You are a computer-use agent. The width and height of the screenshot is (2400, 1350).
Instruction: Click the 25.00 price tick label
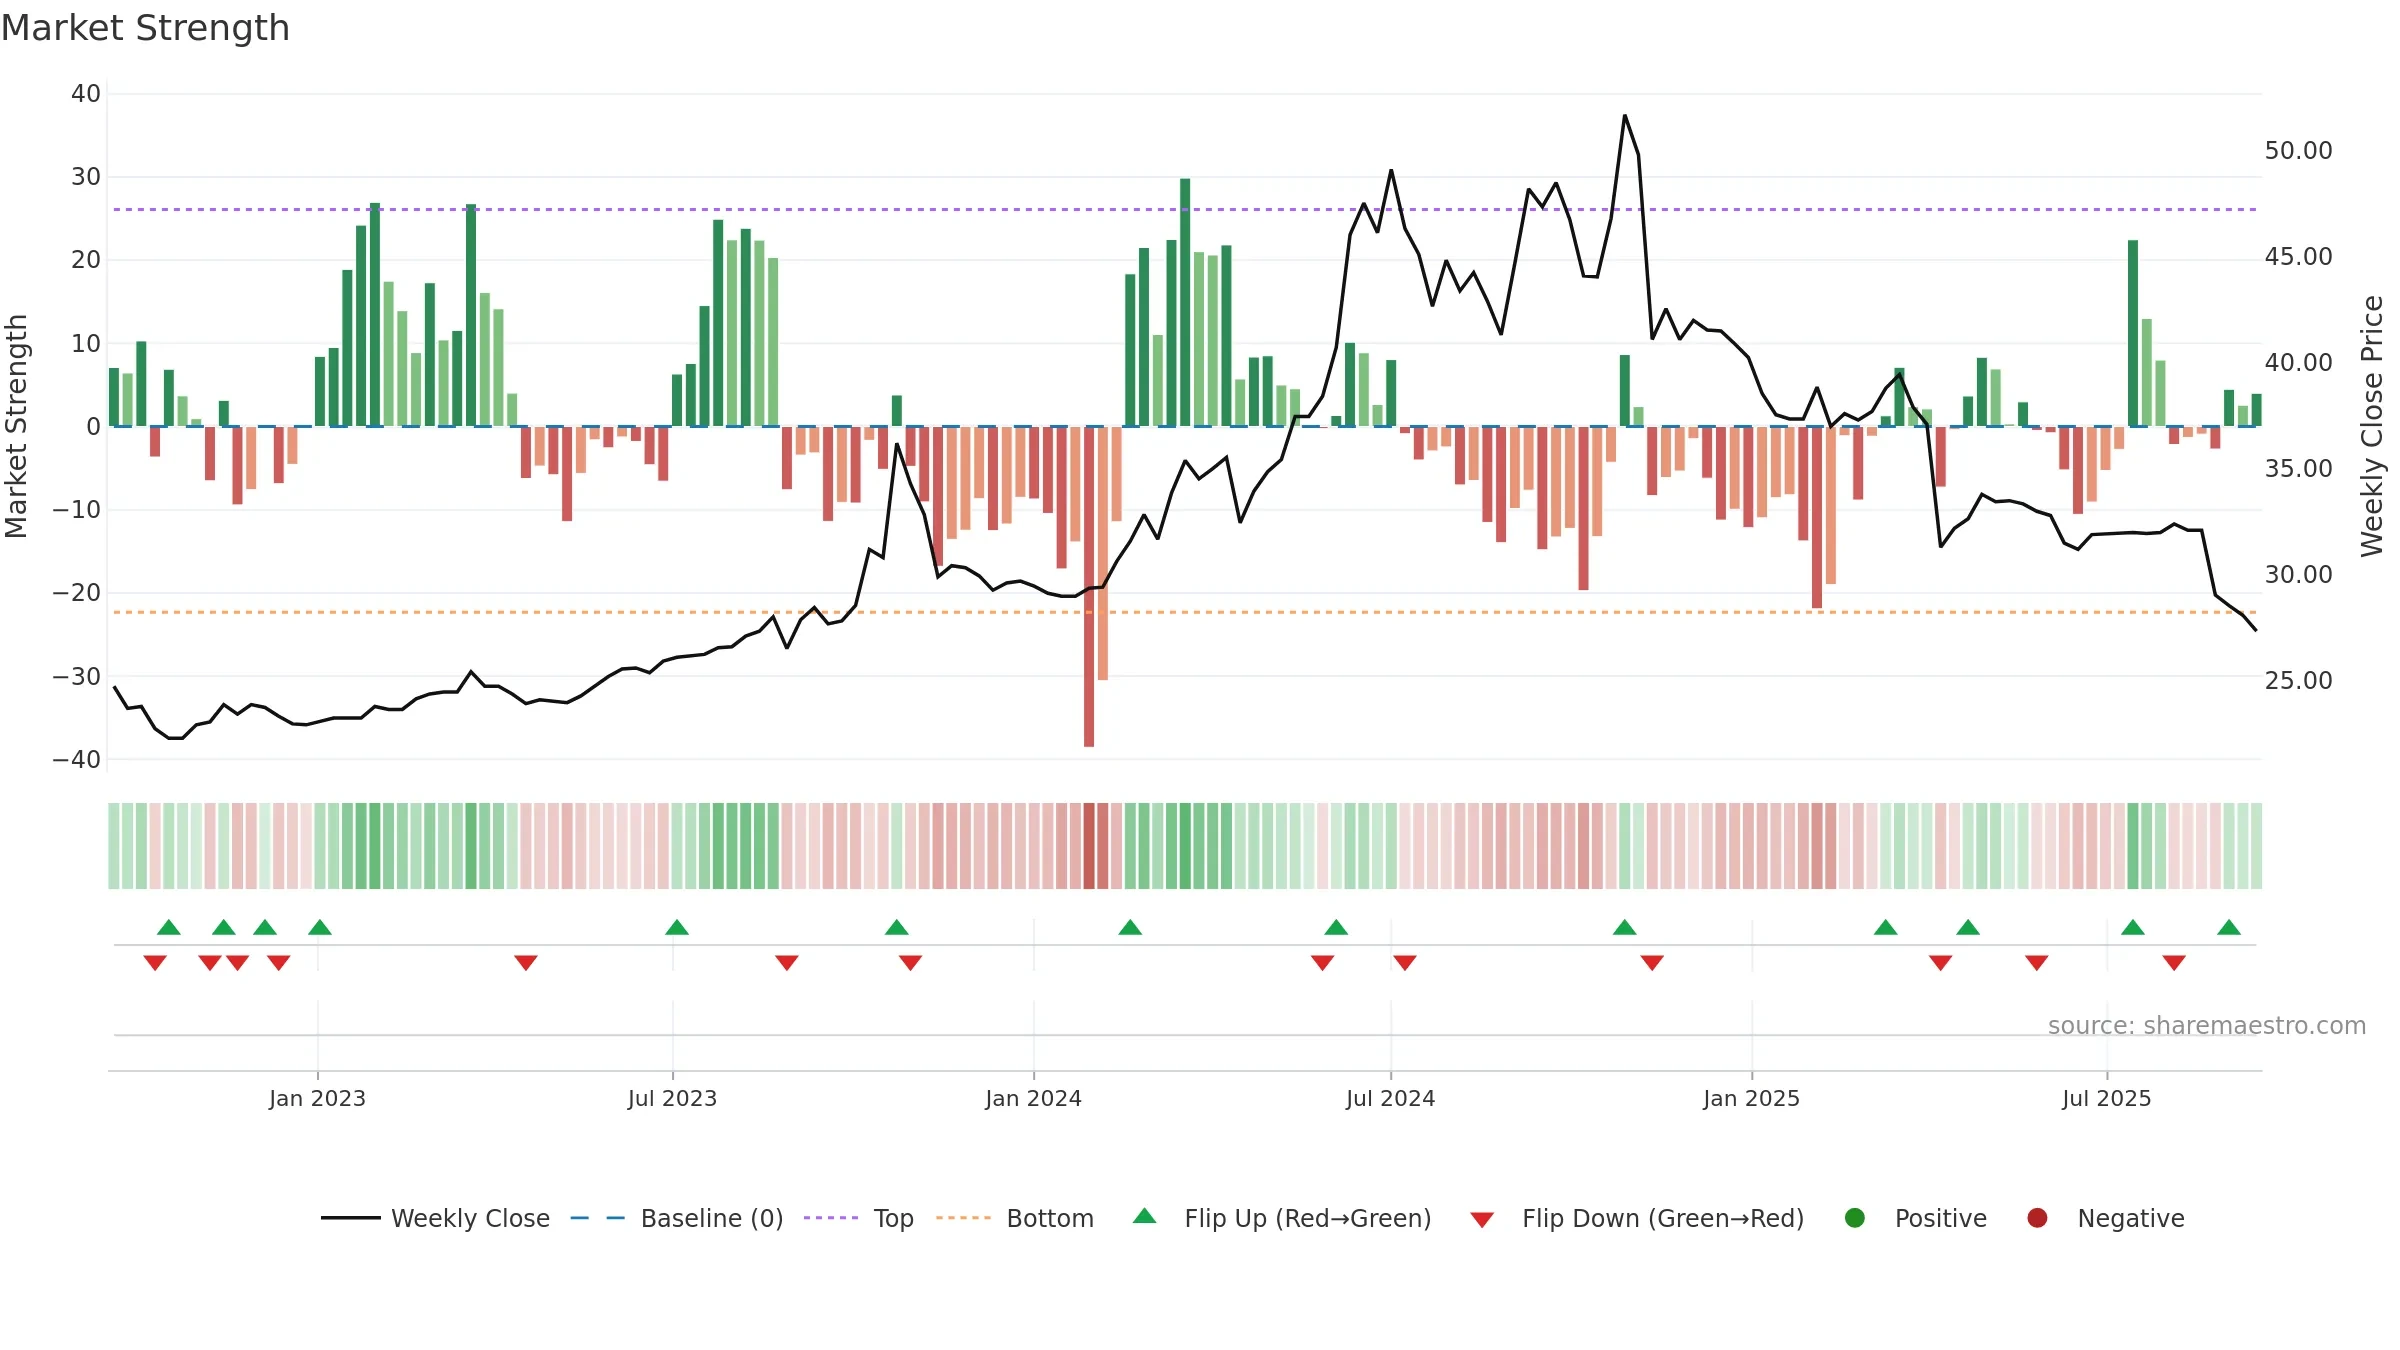pyautogui.click(x=2298, y=681)
